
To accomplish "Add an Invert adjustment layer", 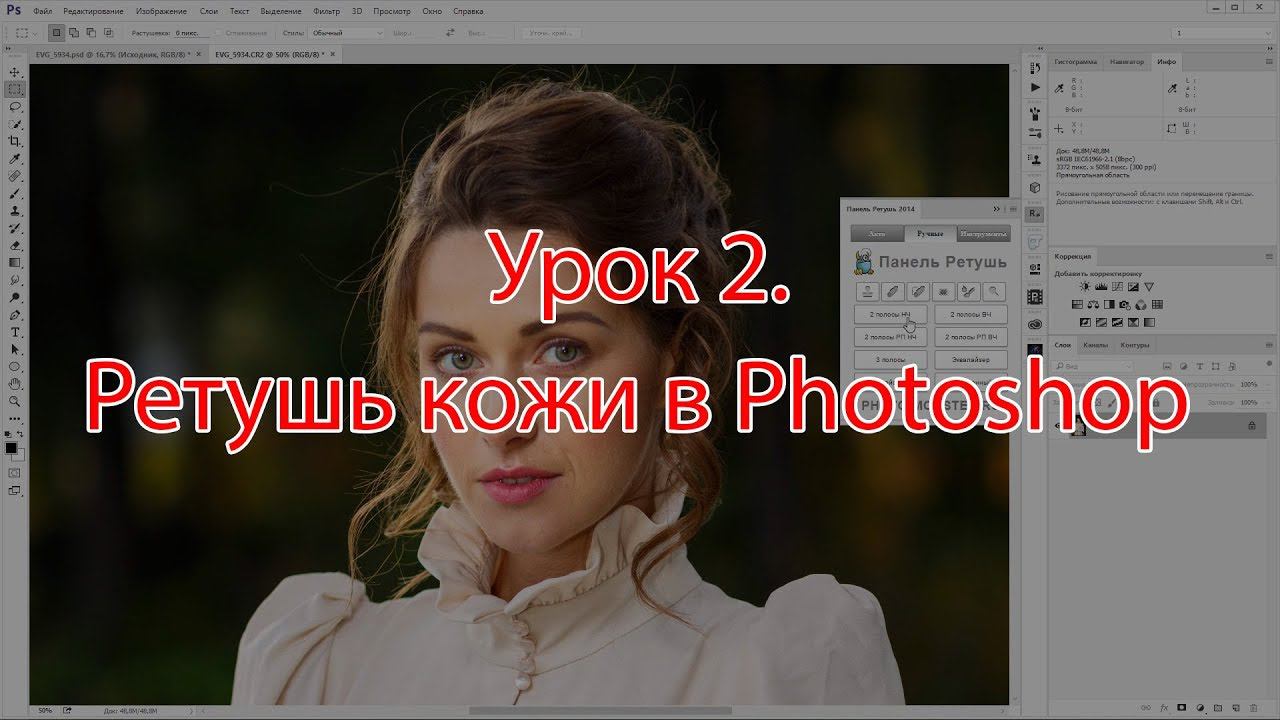I will coord(1085,322).
